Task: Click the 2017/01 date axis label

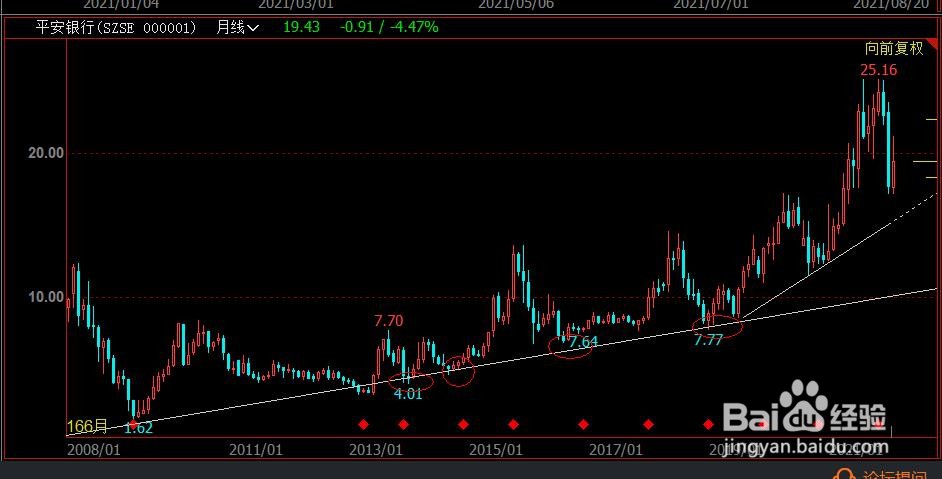Action: point(616,450)
